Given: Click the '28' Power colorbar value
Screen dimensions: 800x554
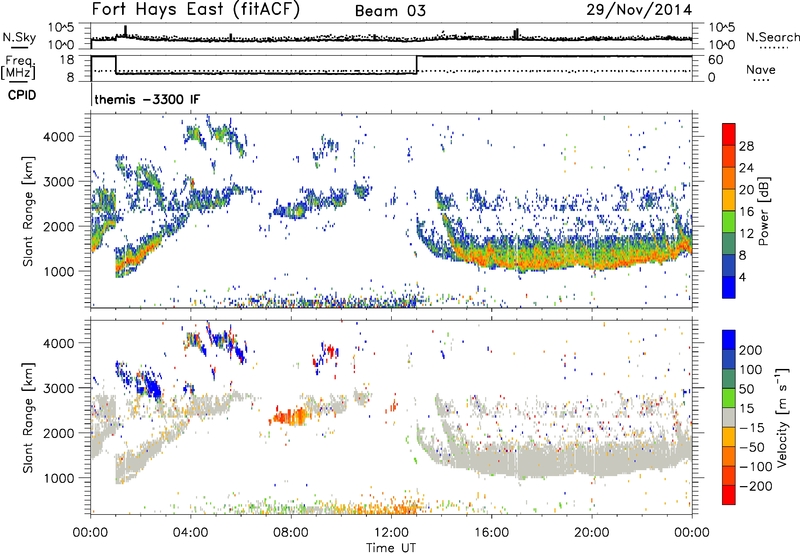Looking at the screenshot, I should point(746,146).
